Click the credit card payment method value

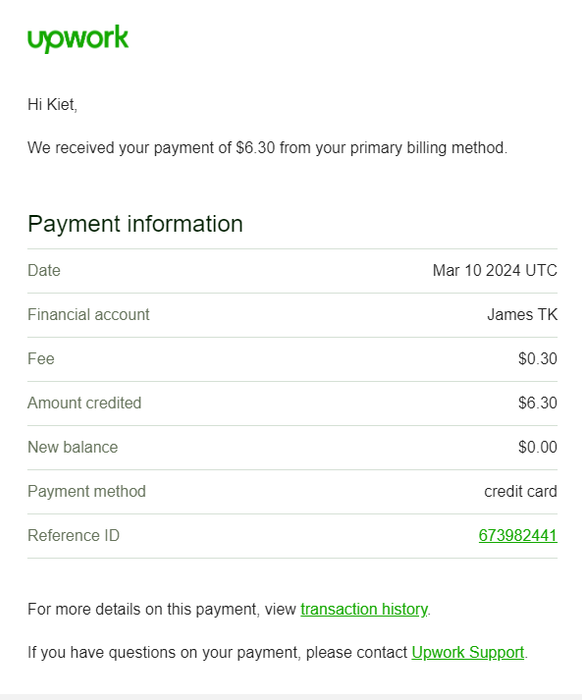click(x=520, y=491)
